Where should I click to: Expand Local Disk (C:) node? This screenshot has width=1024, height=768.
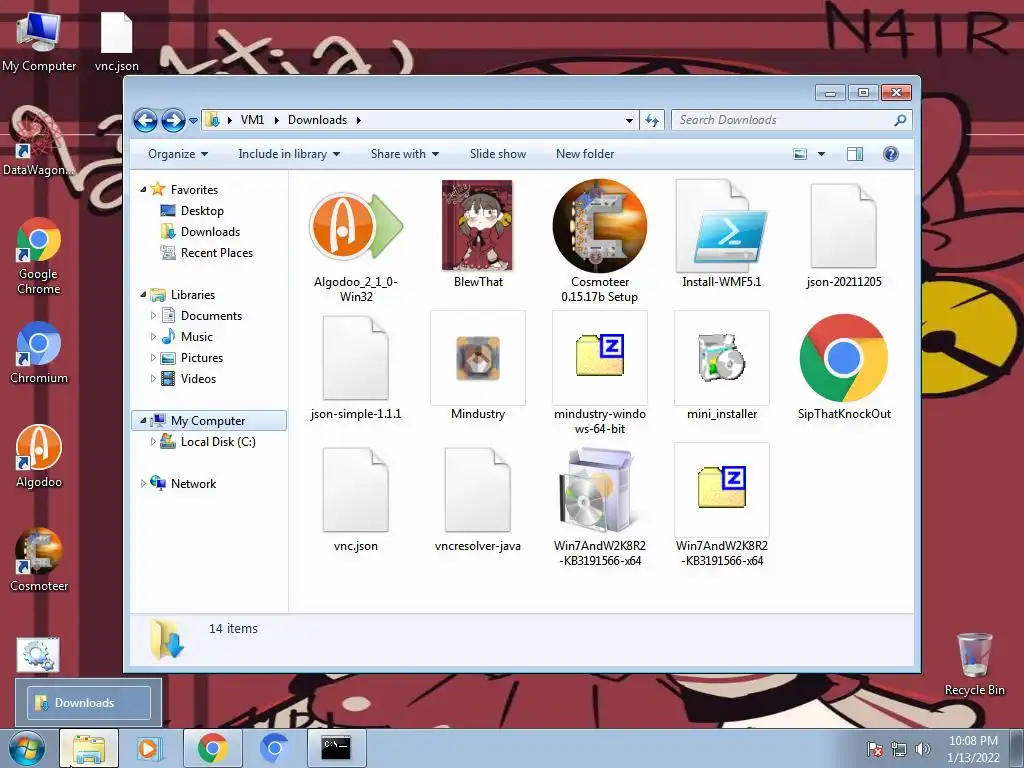tap(153, 441)
